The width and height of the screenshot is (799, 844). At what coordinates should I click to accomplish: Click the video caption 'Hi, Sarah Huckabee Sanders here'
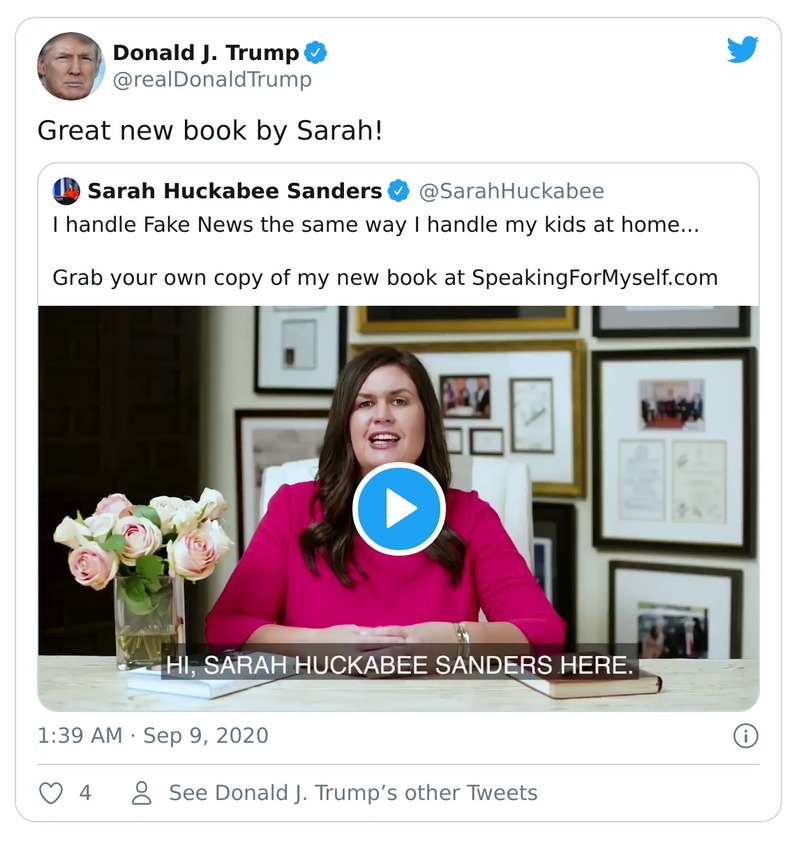(x=399, y=664)
